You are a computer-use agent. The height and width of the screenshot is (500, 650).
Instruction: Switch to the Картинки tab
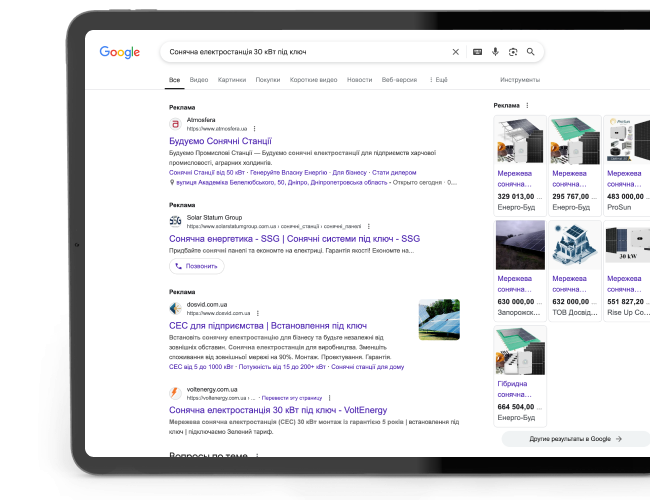[232, 80]
